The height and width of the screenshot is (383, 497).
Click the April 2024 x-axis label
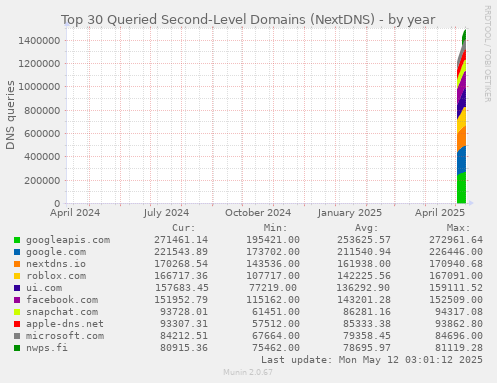pyautogui.click(x=75, y=213)
